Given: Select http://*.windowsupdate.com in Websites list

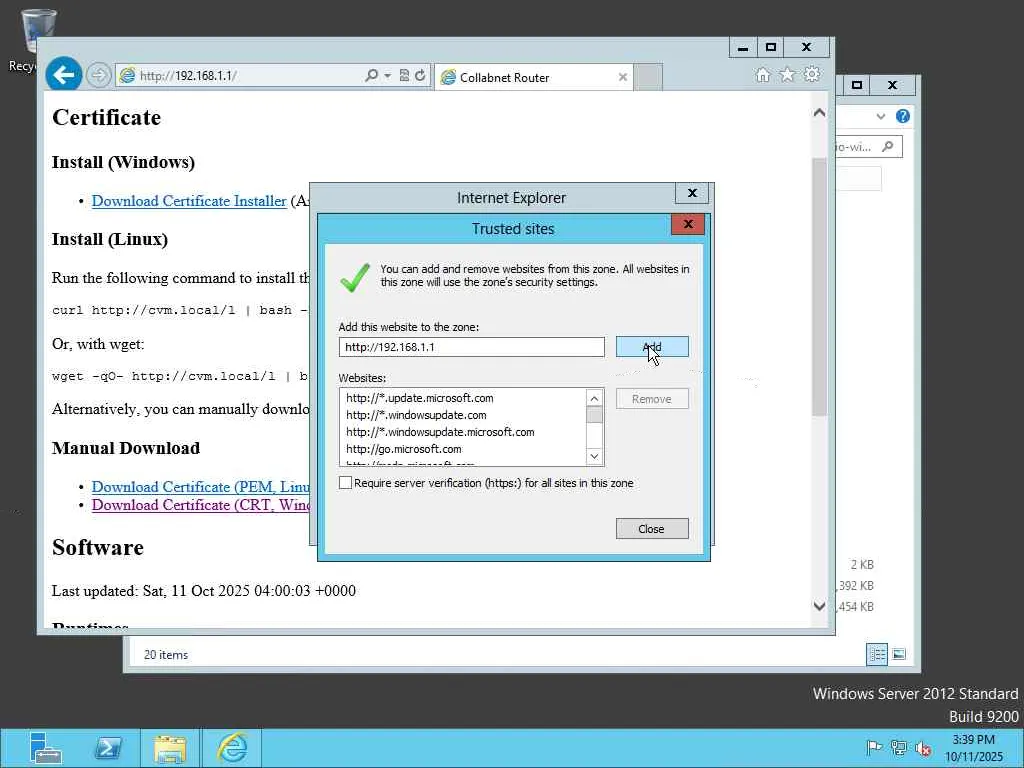Looking at the screenshot, I should tap(416, 415).
